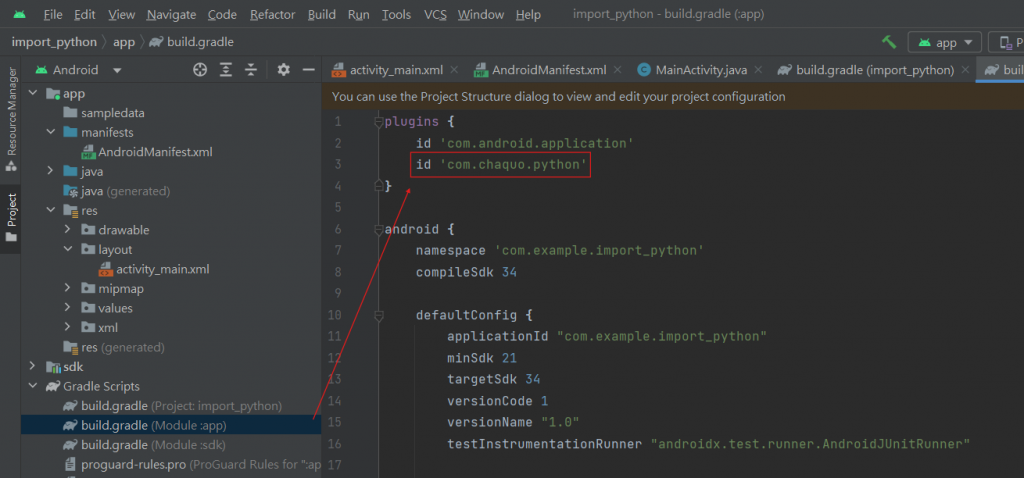Close the activity_main.xml tab
Image resolution: width=1024 pixels, height=478 pixels.
[x=455, y=70]
